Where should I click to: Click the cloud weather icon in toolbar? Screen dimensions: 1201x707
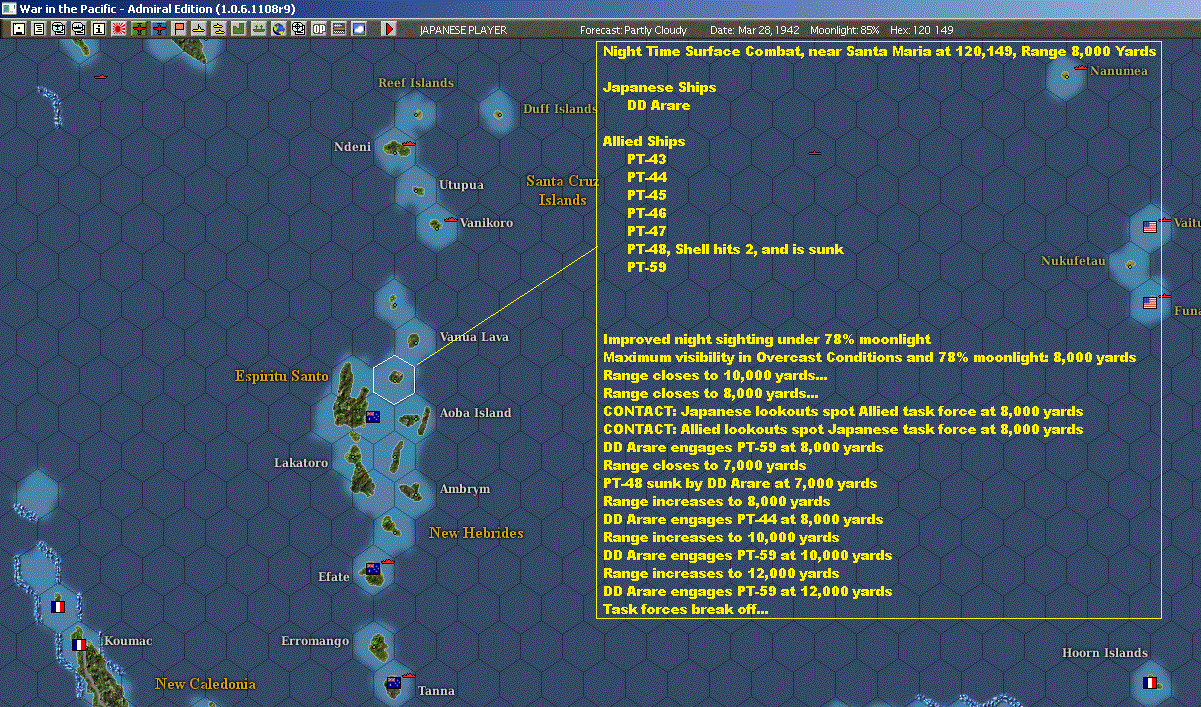click(x=359, y=30)
